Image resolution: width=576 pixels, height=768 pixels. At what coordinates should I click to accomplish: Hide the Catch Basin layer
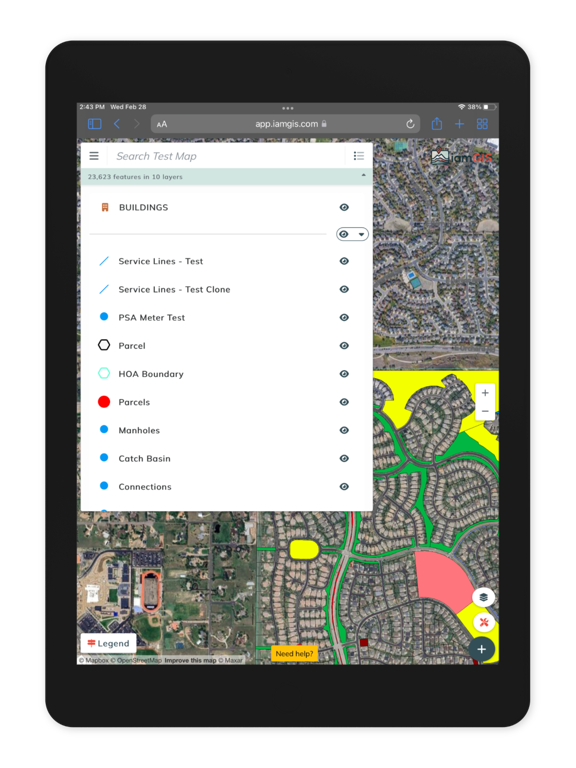click(x=344, y=458)
